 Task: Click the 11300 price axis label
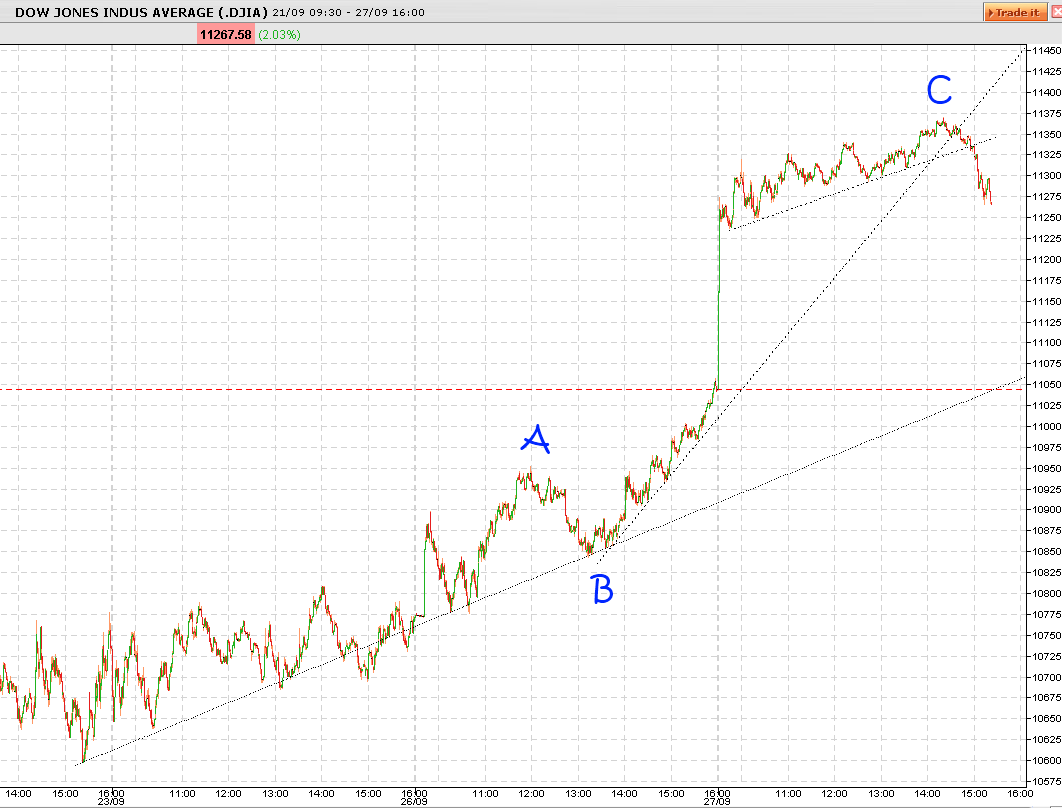coord(1046,175)
